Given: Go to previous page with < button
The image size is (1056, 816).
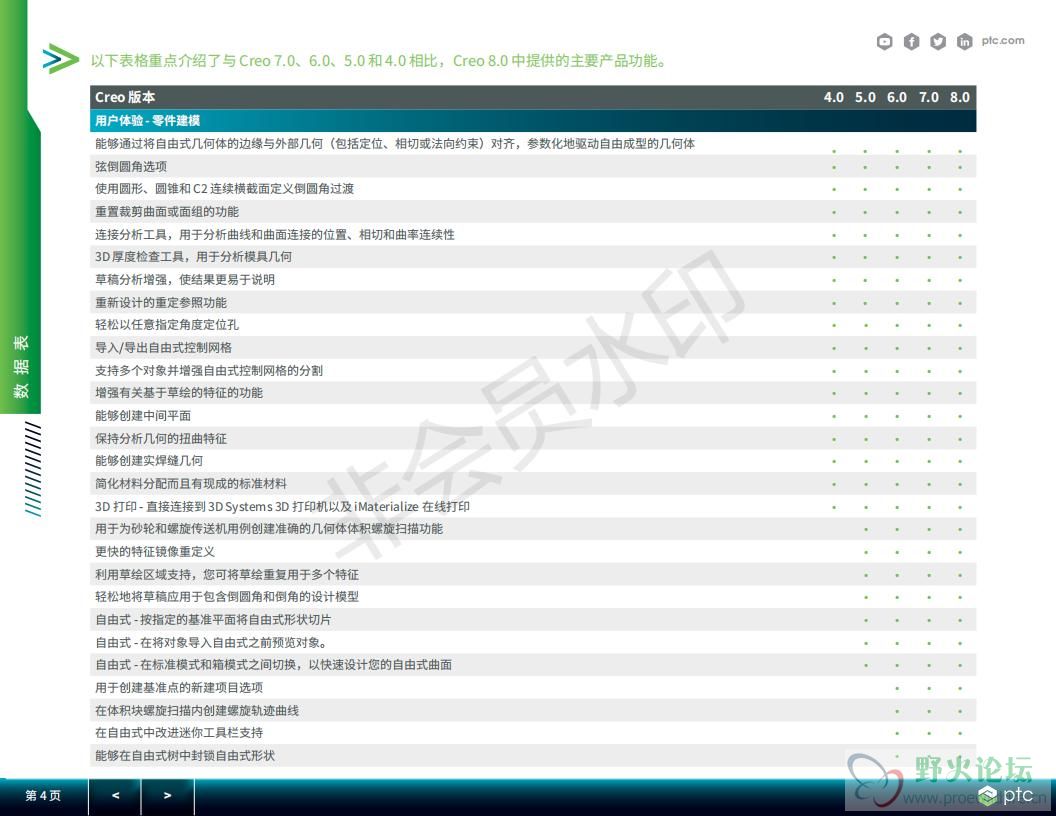Looking at the screenshot, I should point(115,796).
